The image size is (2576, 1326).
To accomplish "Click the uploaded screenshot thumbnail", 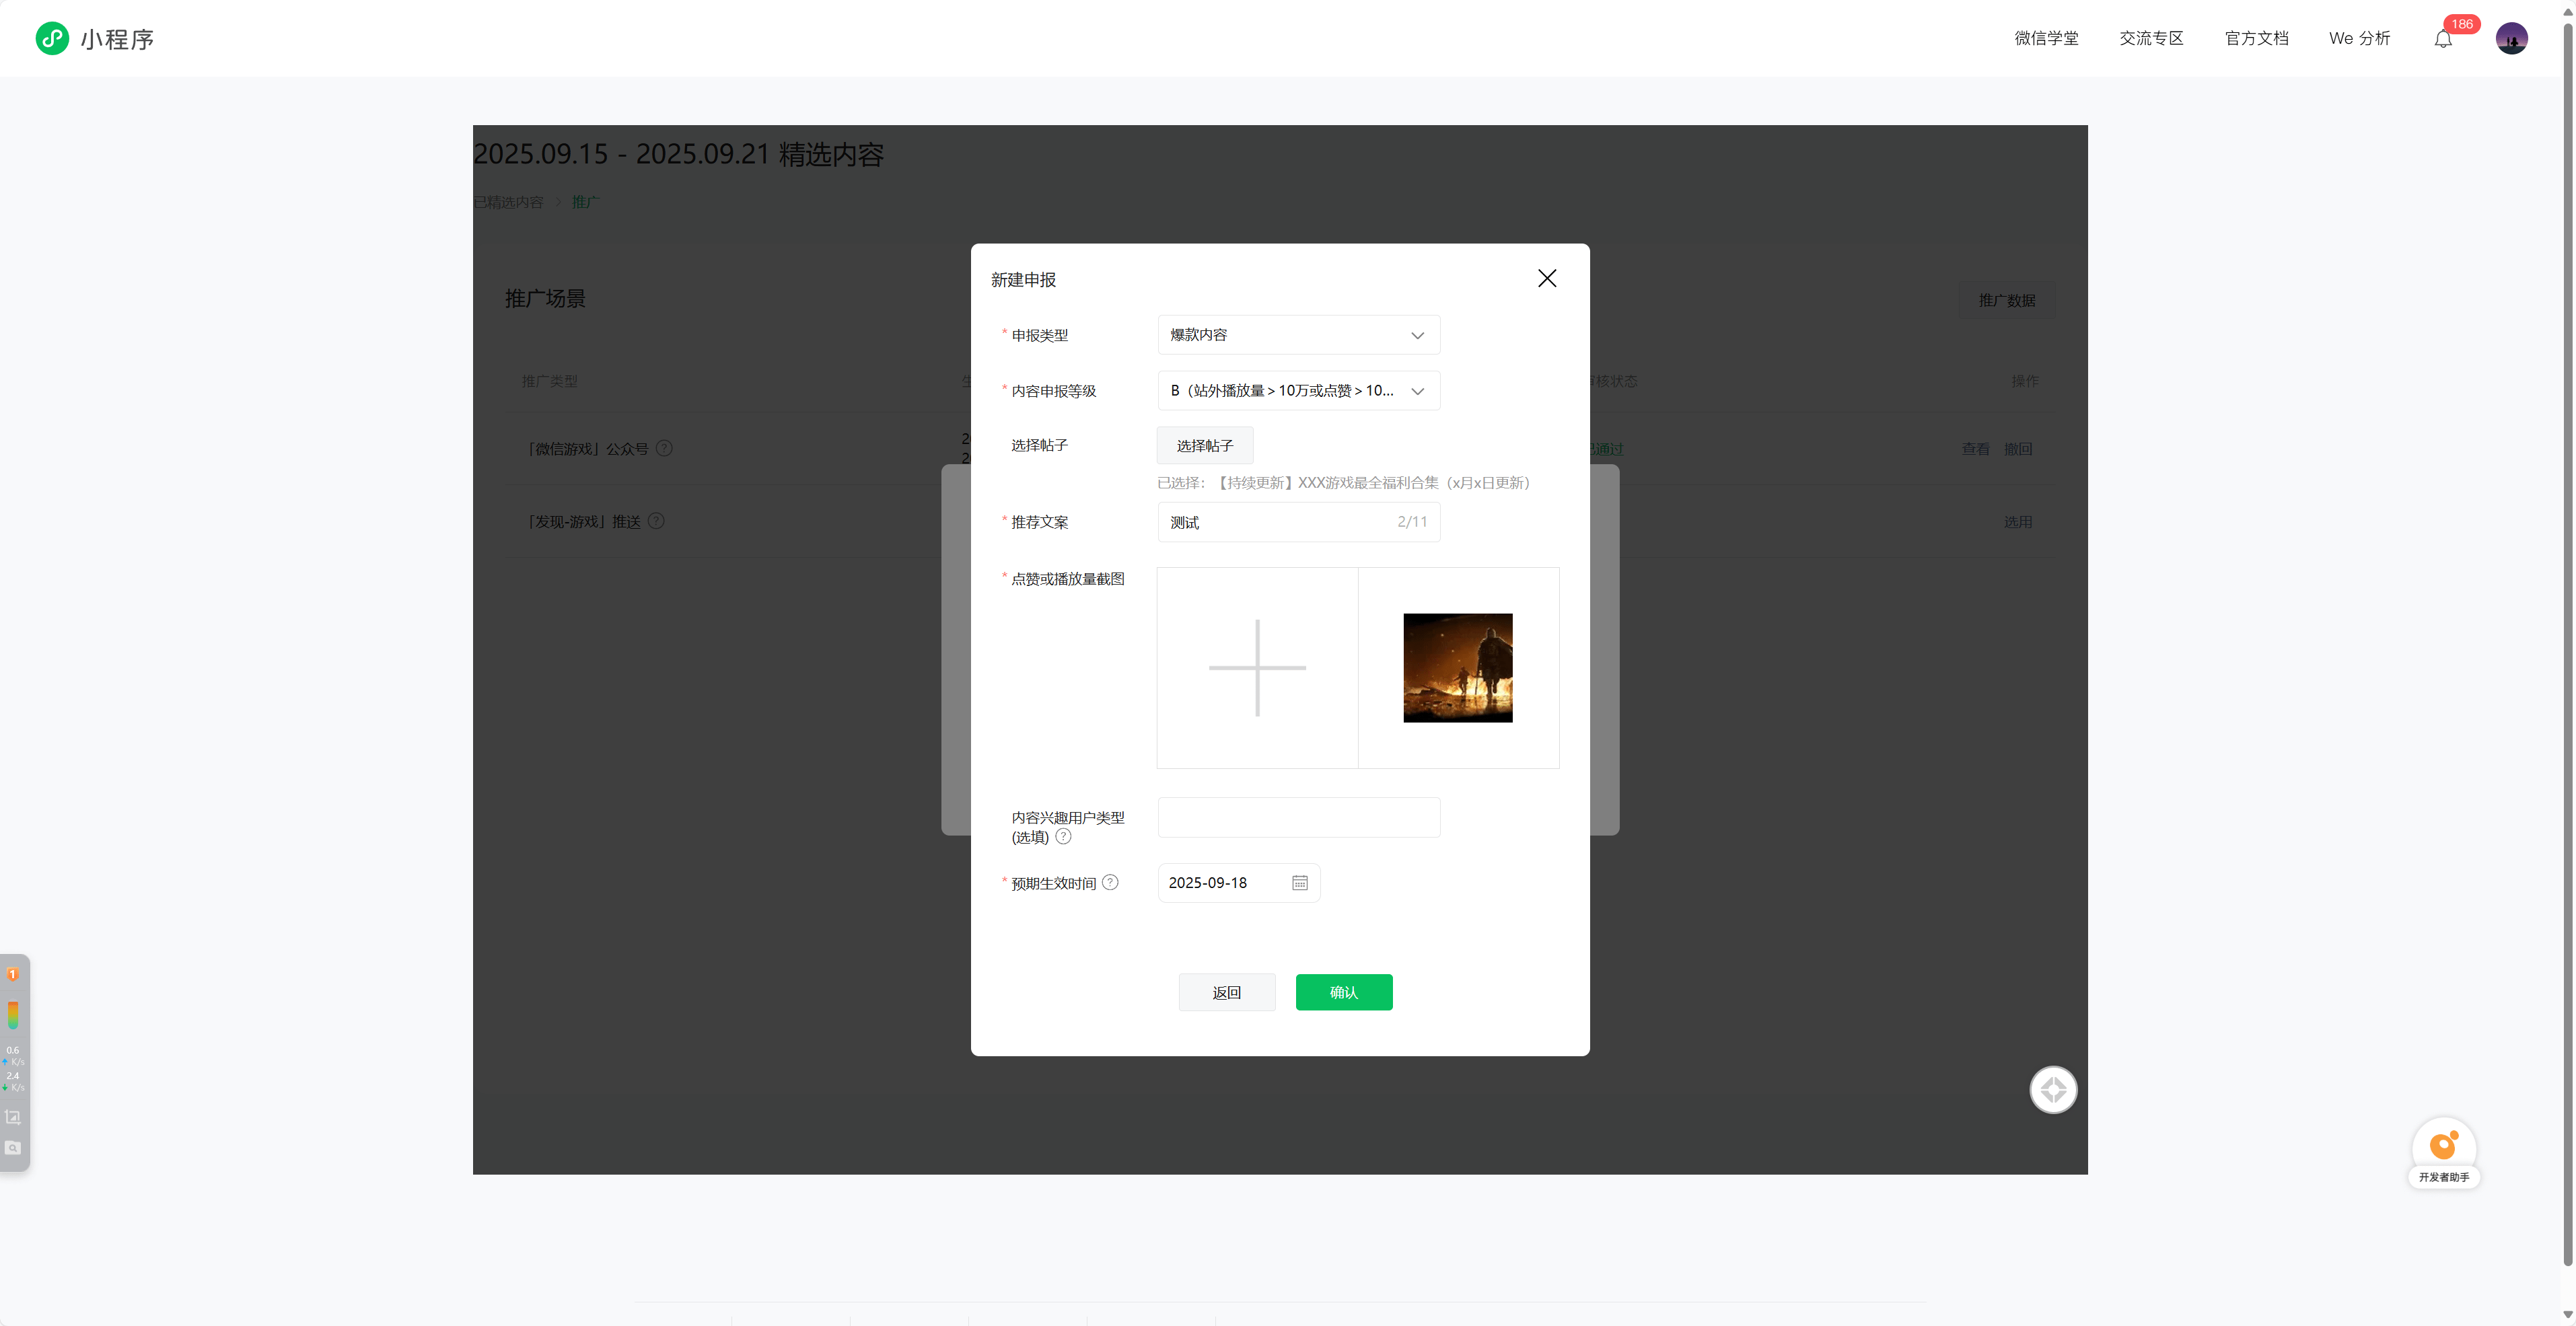I will pyautogui.click(x=1457, y=668).
